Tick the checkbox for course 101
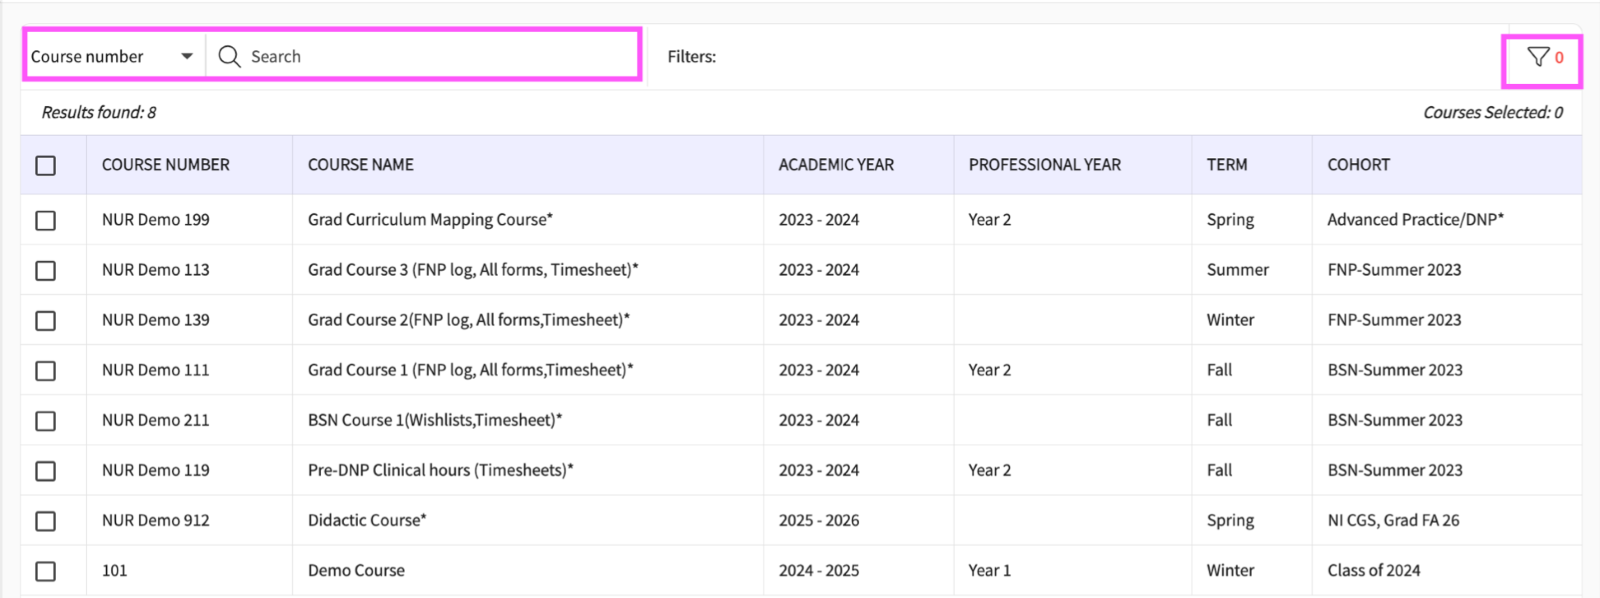 [46, 571]
